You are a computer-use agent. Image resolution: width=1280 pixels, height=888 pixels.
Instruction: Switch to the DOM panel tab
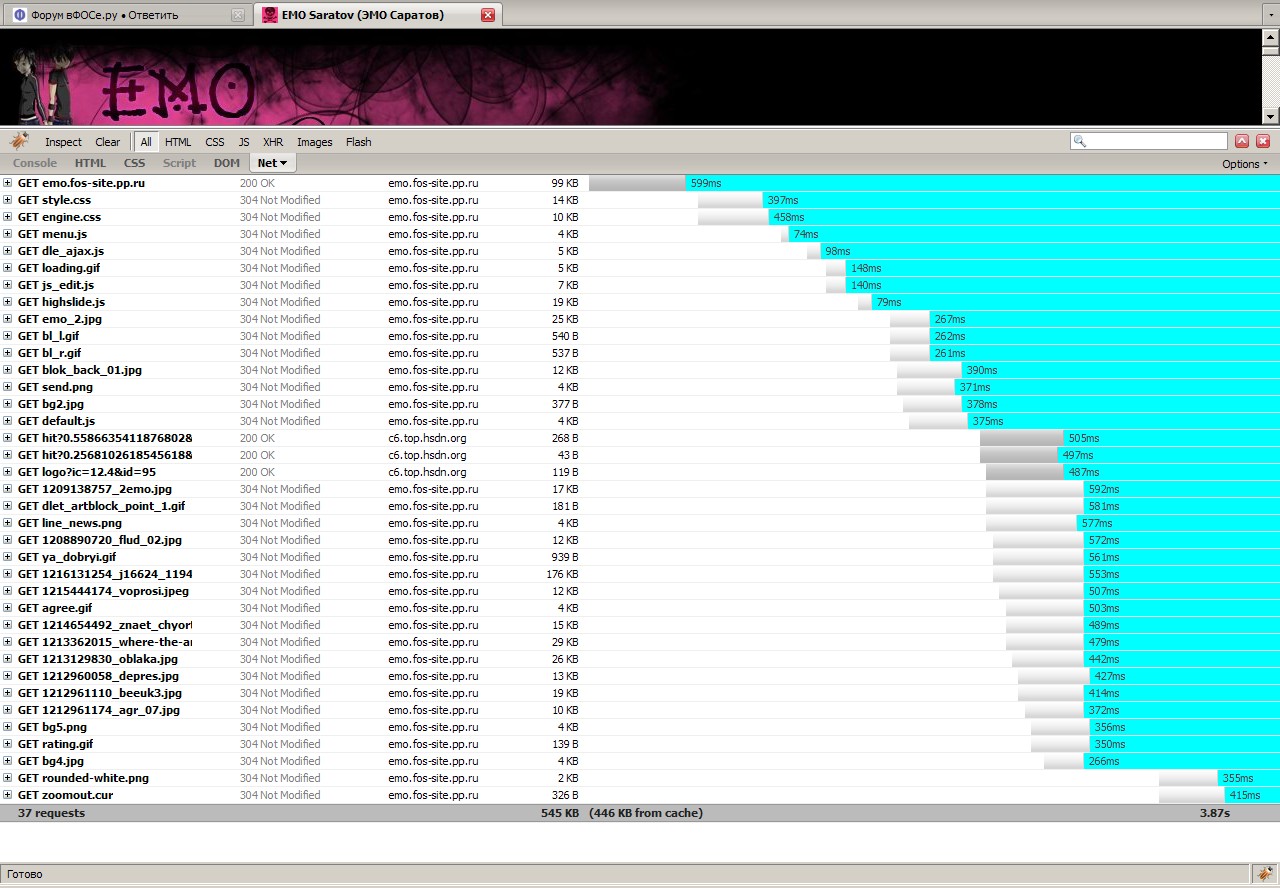click(x=227, y=163)
